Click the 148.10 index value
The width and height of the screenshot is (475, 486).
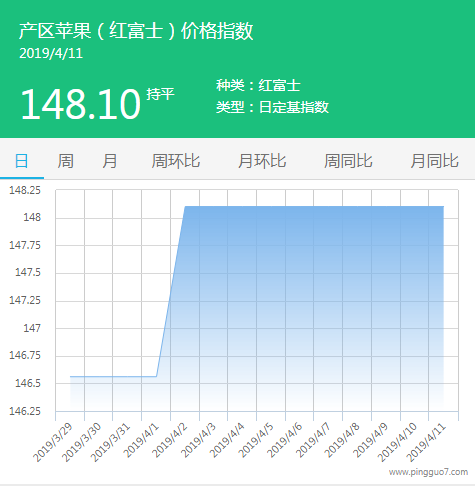[x=80, y=104]
